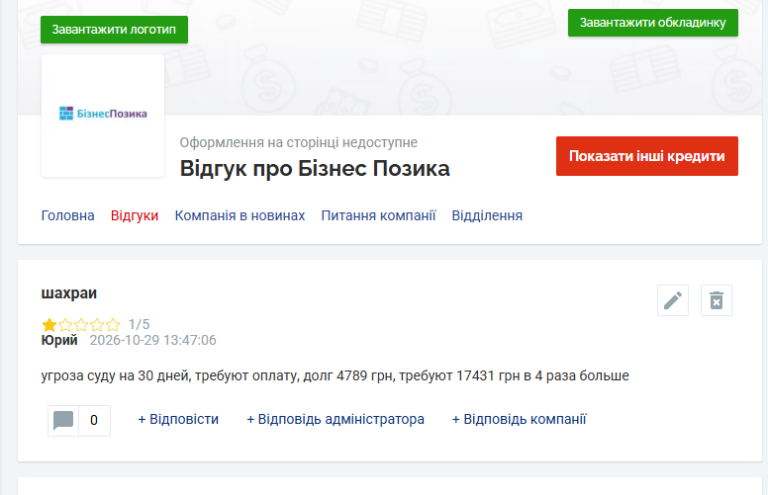Add administrator reply via + Відповідь адміністратора

click(336, 419)
